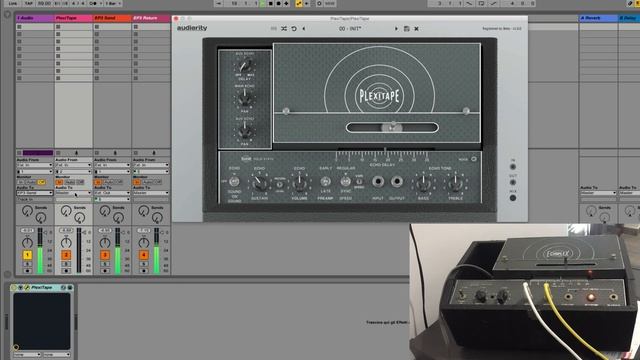
Task: Toggle the Noise switch on PlexiTape
Action: point(474,159)
